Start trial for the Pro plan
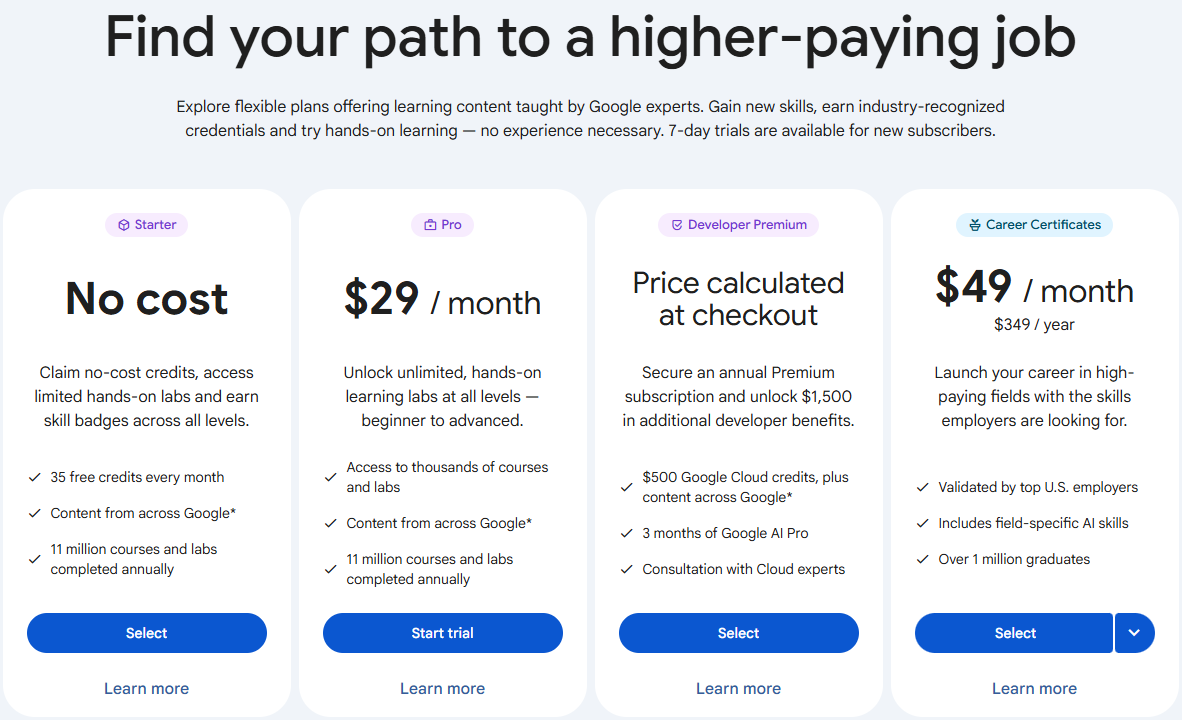The width and height of the screenshot is (1182, 720). click(443, 633)
